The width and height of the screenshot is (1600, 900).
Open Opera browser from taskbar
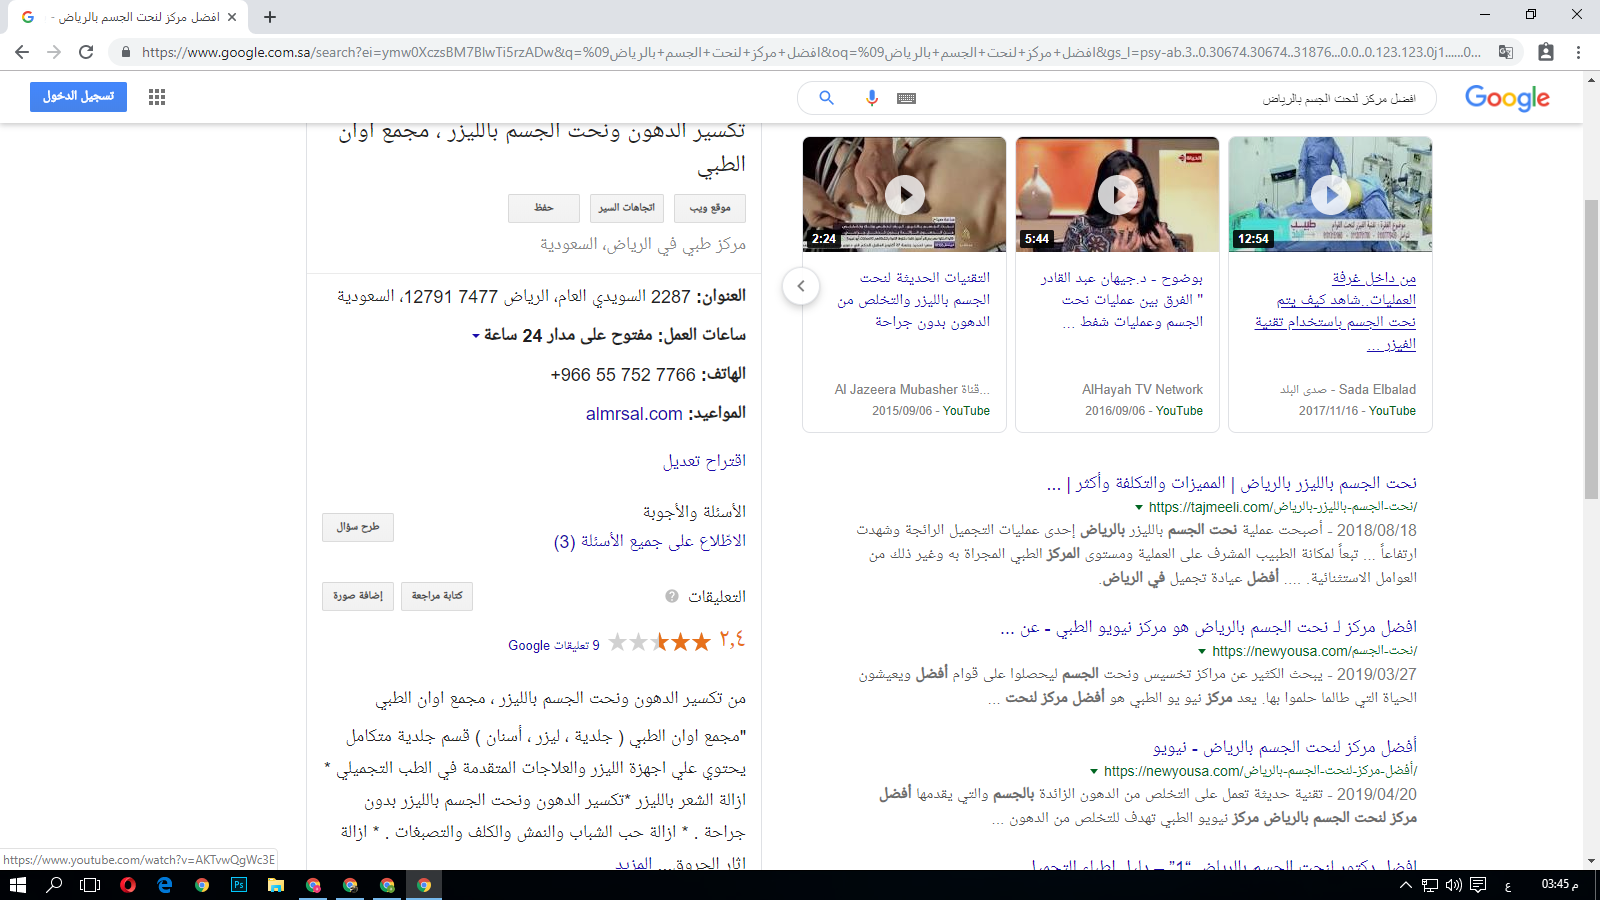tap(128, 885)
